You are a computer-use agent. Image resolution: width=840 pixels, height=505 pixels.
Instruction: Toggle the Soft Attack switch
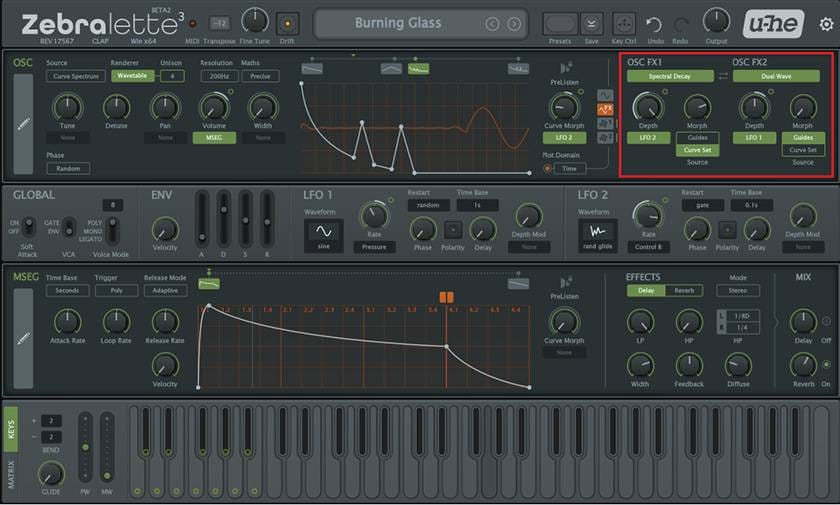tap(28, 227)
